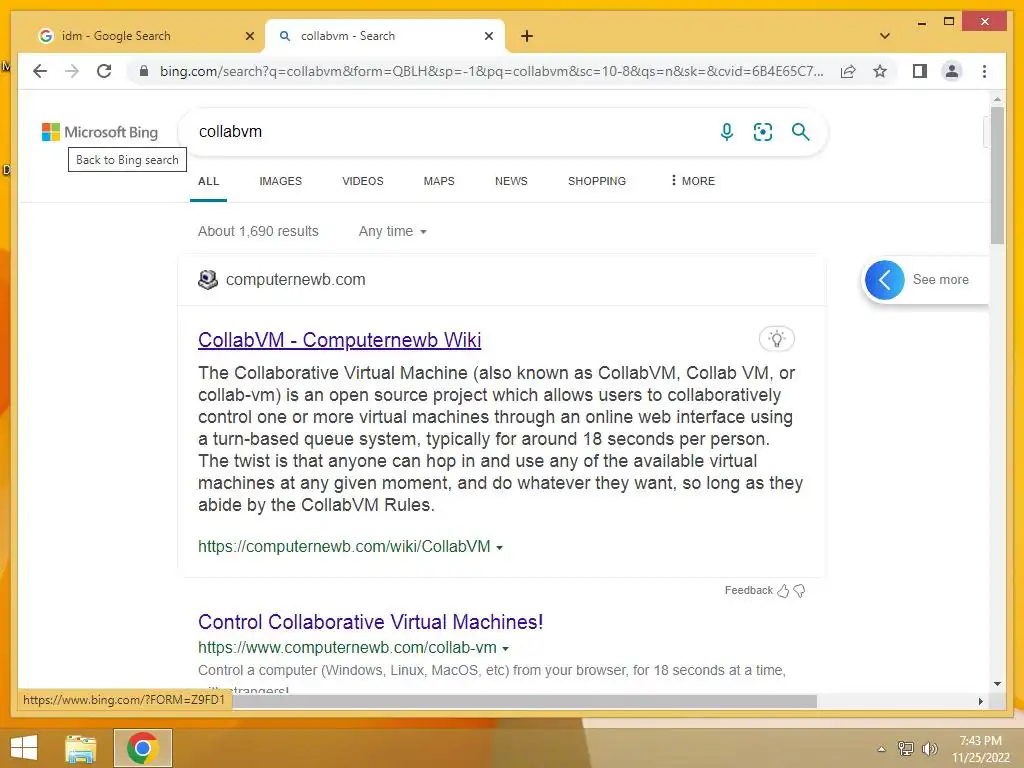Bookmark this tab with star

(x=880, y=71)
